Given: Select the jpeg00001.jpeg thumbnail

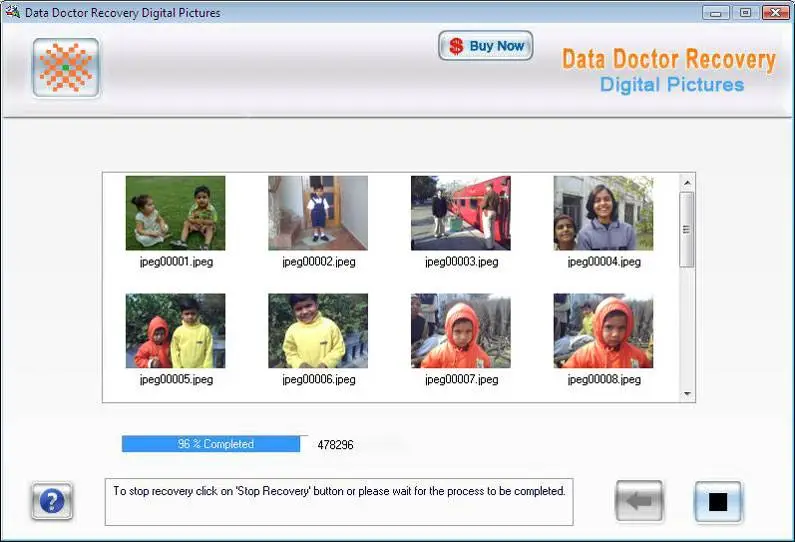Looking at the screenshot, I should 175,213.
